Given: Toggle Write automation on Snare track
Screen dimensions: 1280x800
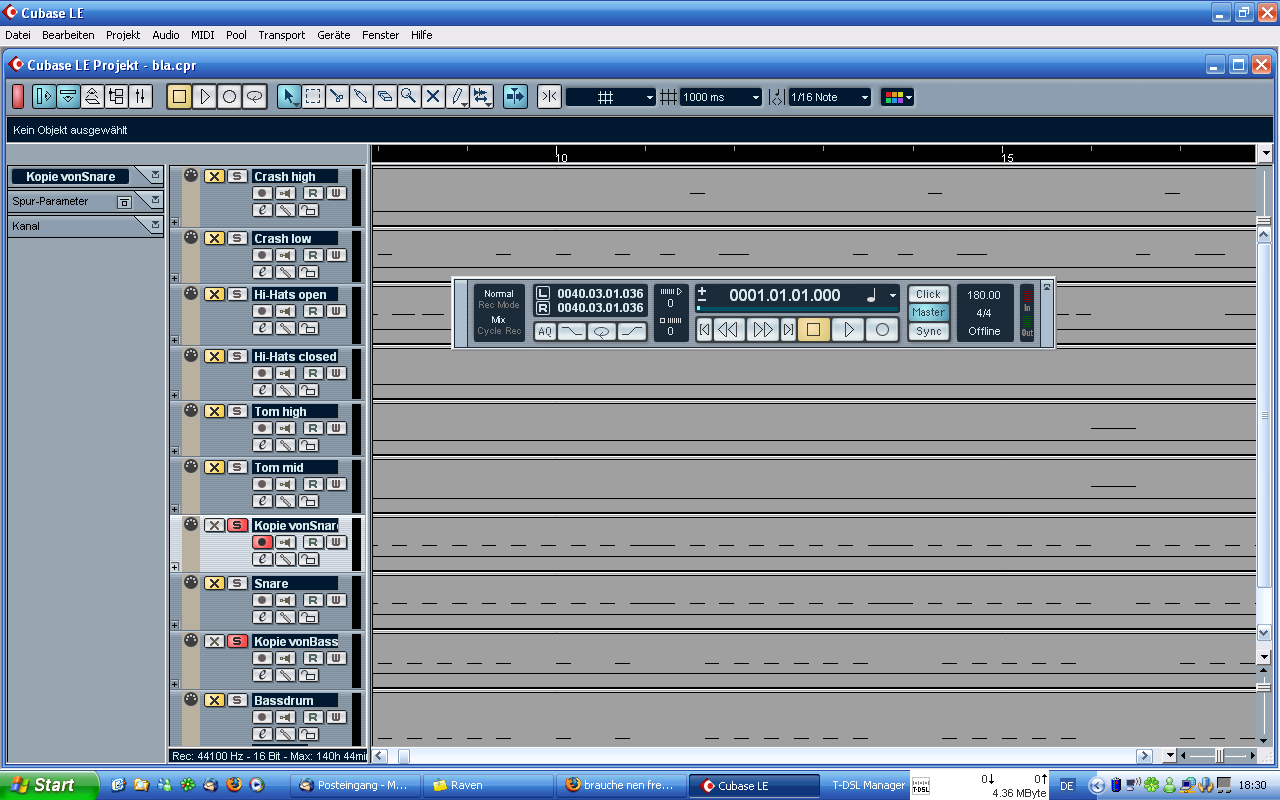Looking at the screenshot, I should point(336,600).
